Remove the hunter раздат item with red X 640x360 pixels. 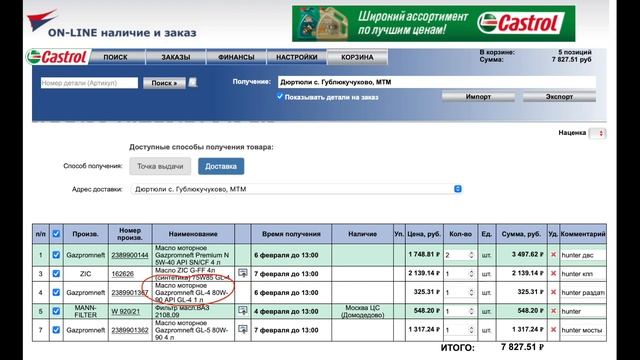(x=553, y=292)
